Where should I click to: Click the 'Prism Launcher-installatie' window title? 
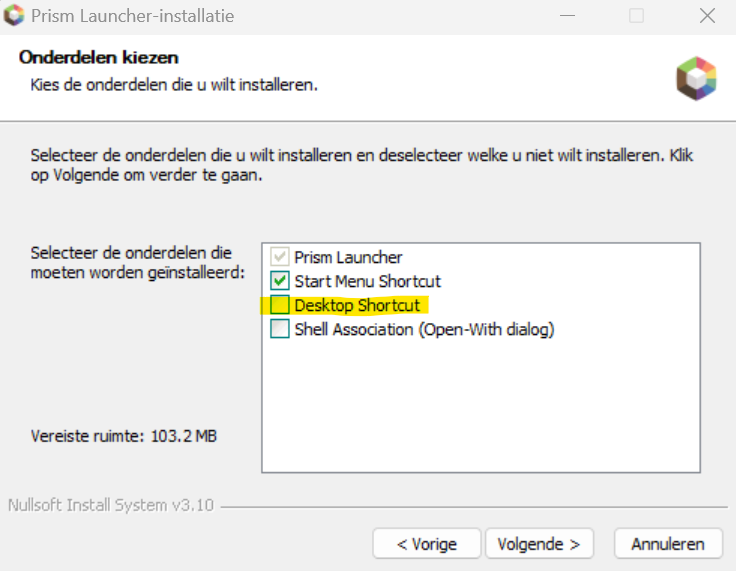133,16
